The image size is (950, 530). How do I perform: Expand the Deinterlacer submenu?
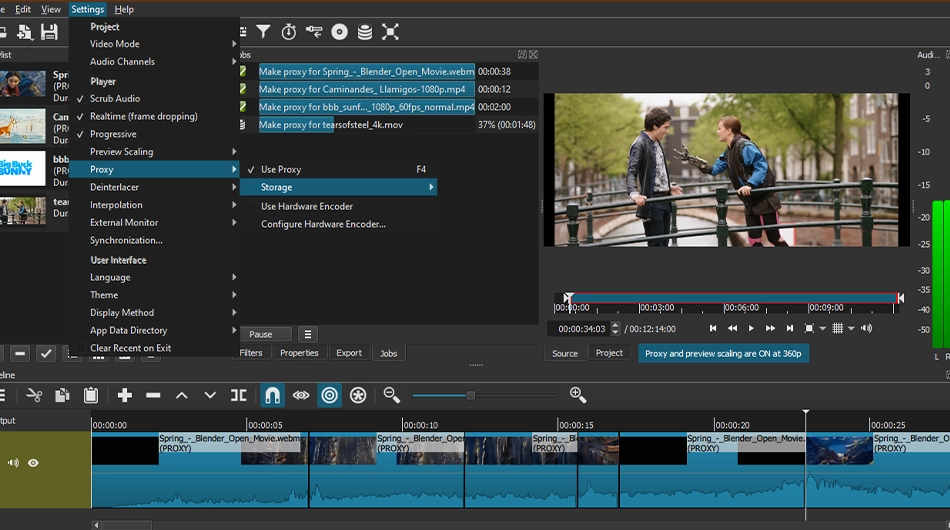154,187
